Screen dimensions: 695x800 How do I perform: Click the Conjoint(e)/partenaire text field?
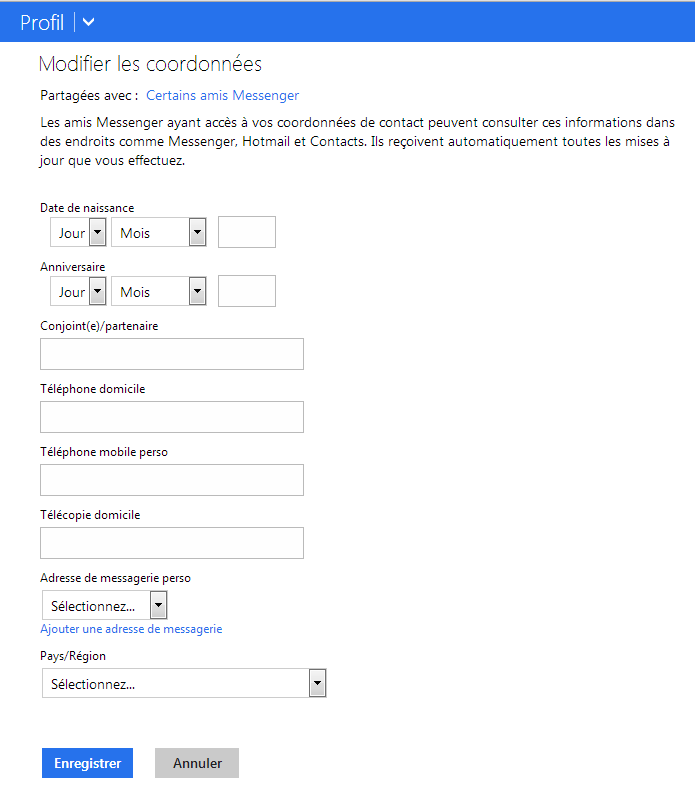172,354
